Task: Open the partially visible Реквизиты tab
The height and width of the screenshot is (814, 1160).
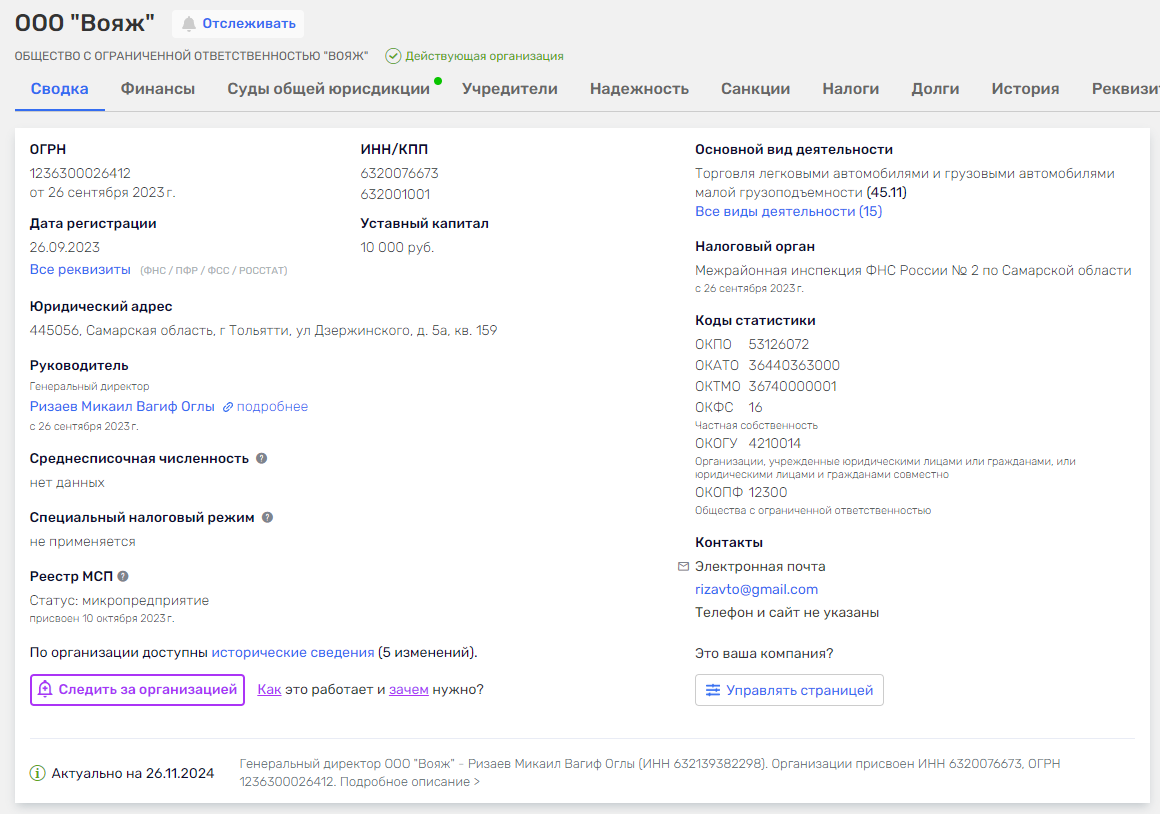Action: coord(1125,89)
